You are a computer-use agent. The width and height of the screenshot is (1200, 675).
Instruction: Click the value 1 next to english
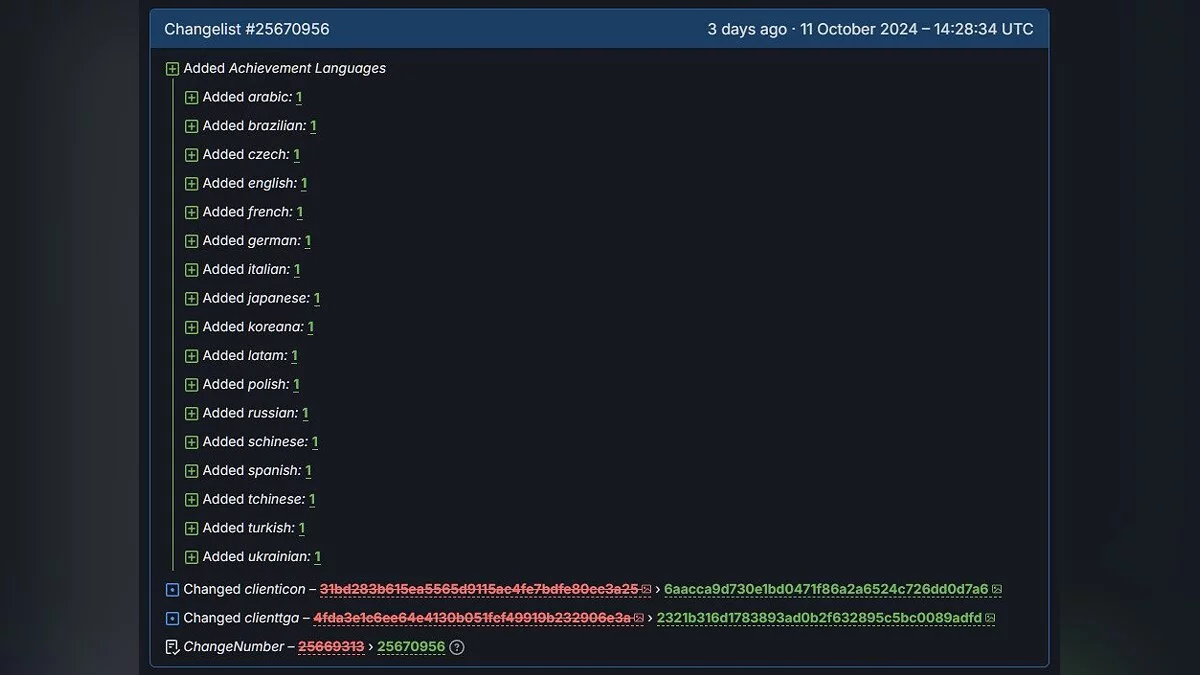(x=304, y=184)
